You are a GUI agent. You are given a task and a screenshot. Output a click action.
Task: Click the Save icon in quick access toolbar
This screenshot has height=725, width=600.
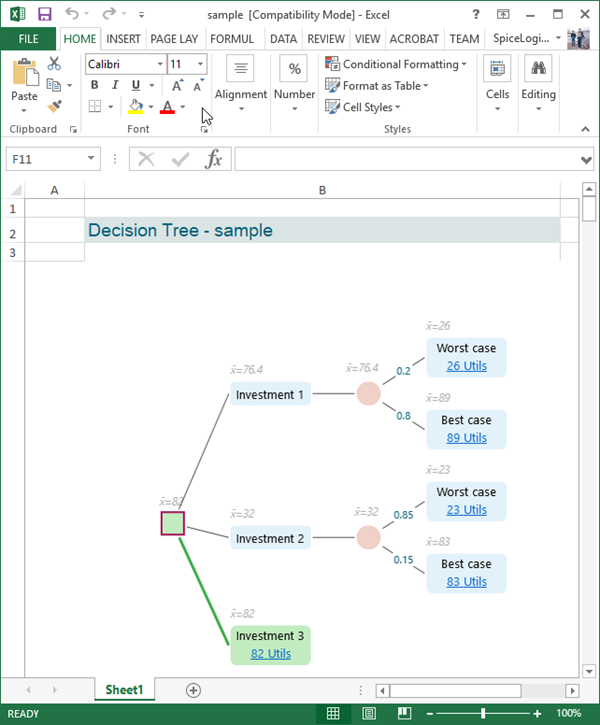tap(44, 14)
